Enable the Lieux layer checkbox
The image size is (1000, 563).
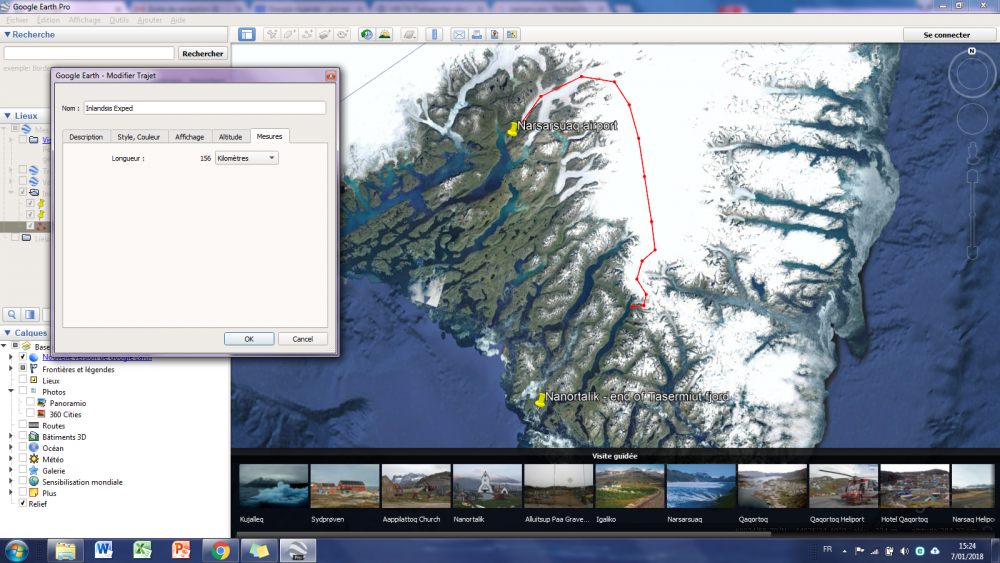pos(23,380)
